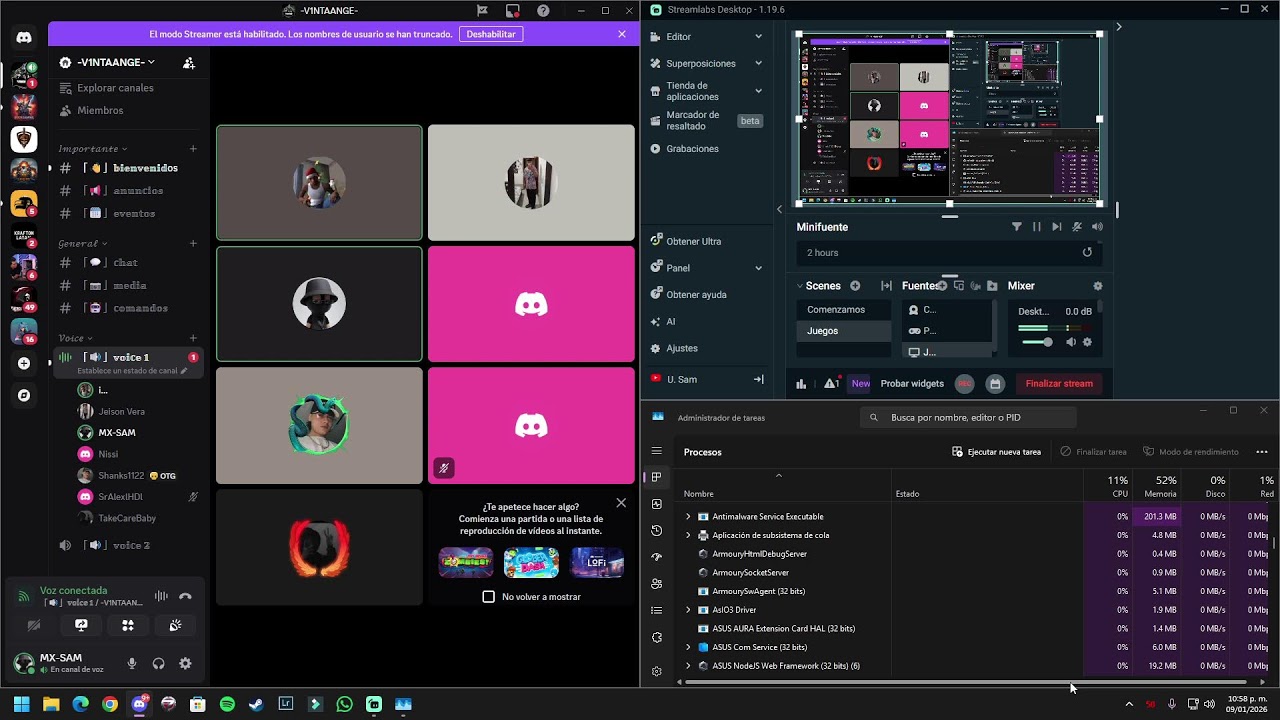Open Streamlabs performance stats bar icon
The image size is (1280, 720).
pos(801,384)
